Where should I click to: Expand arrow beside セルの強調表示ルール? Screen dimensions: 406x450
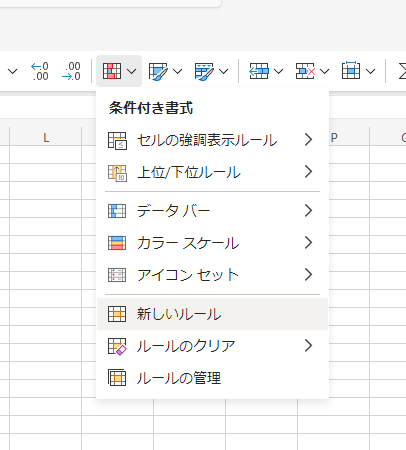coord(308,140)
